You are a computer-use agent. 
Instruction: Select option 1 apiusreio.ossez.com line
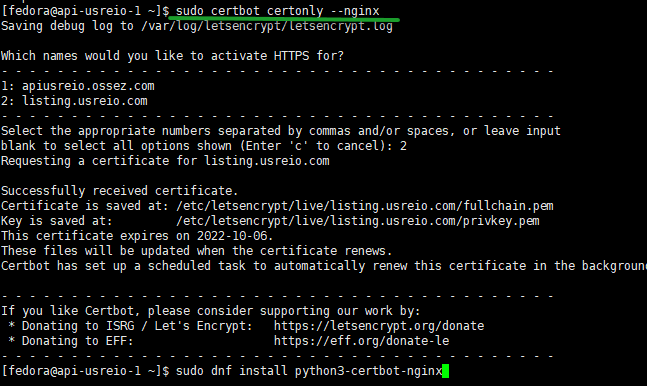[x=78, y=86]
